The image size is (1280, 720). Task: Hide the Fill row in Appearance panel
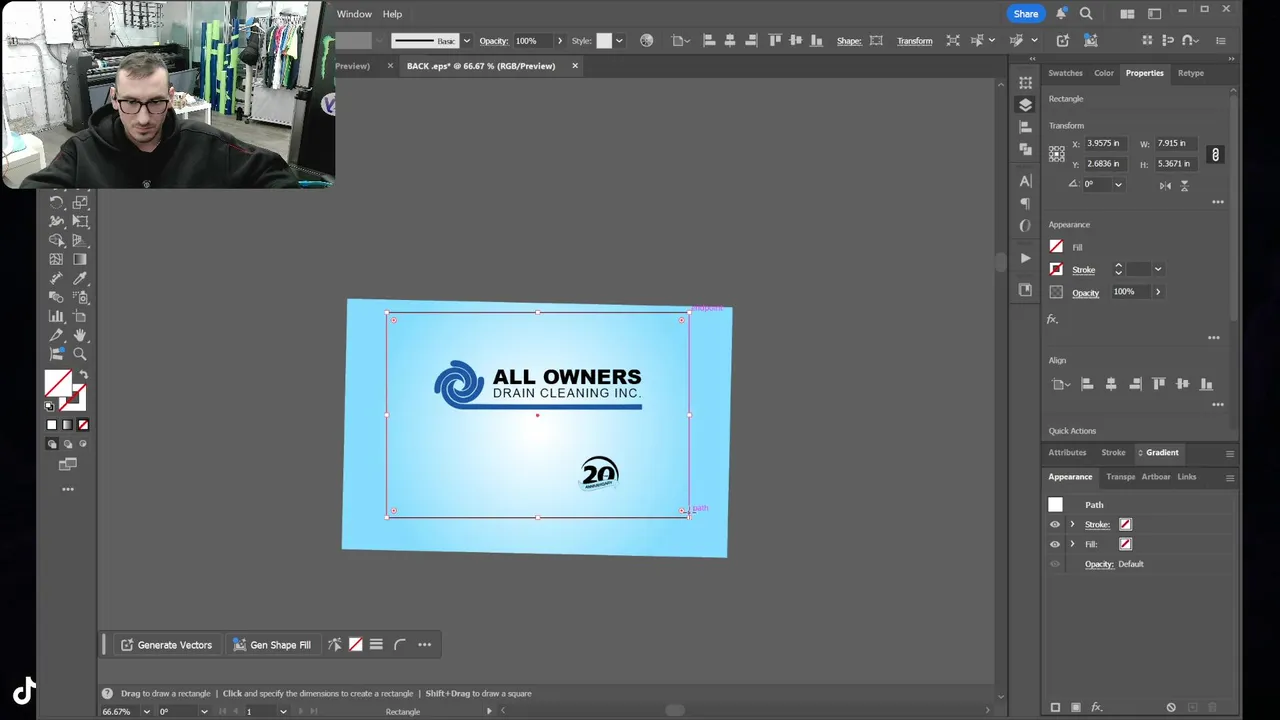1054,544
